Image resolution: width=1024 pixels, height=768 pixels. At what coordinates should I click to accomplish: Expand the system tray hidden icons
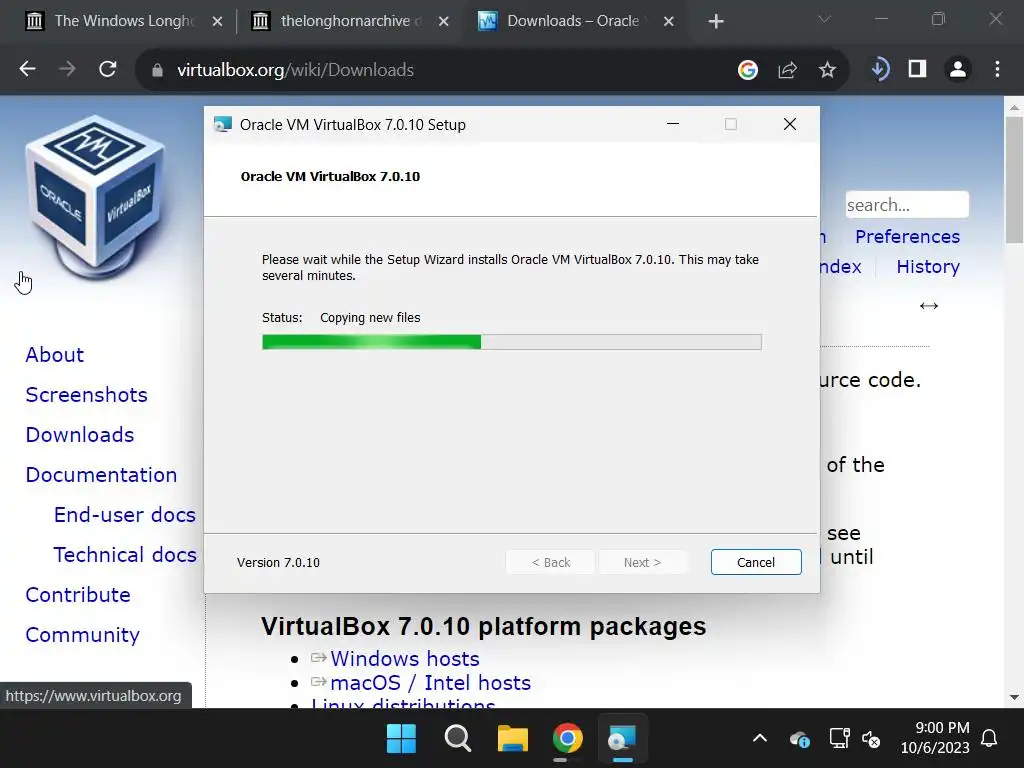760,739
